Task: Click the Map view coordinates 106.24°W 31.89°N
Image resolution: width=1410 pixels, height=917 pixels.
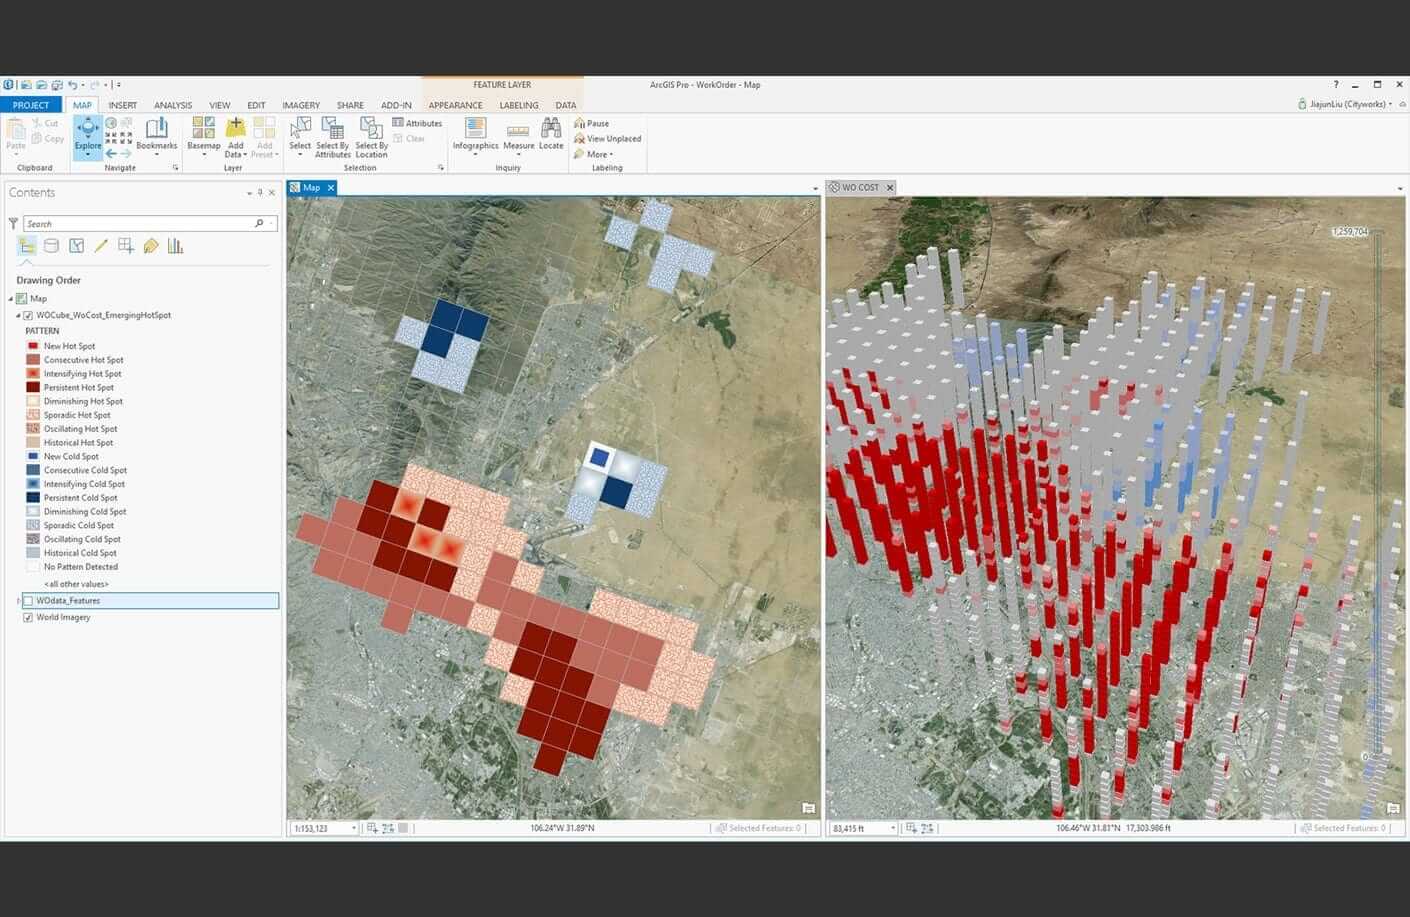Action: coord(562,828)
